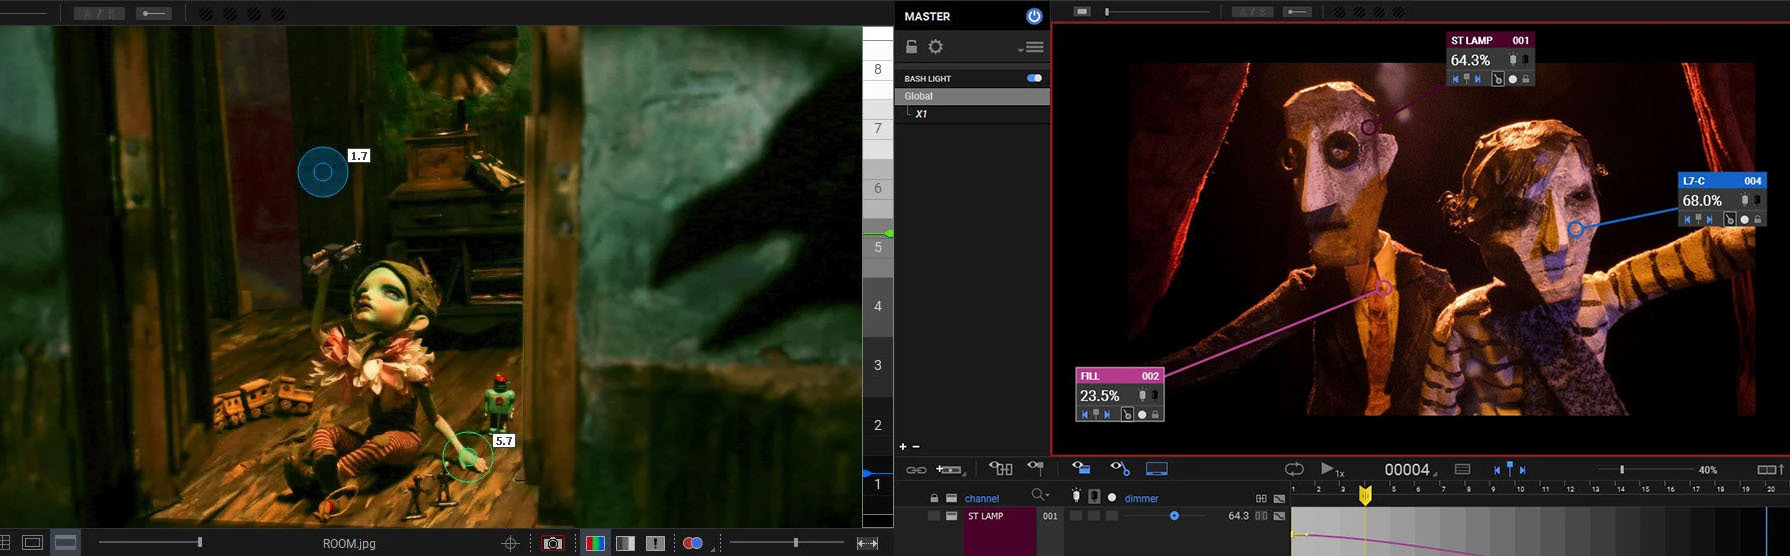Screen dimensions: 1790x556
Task: Click the single frame view icon
Action: [32, 542]
